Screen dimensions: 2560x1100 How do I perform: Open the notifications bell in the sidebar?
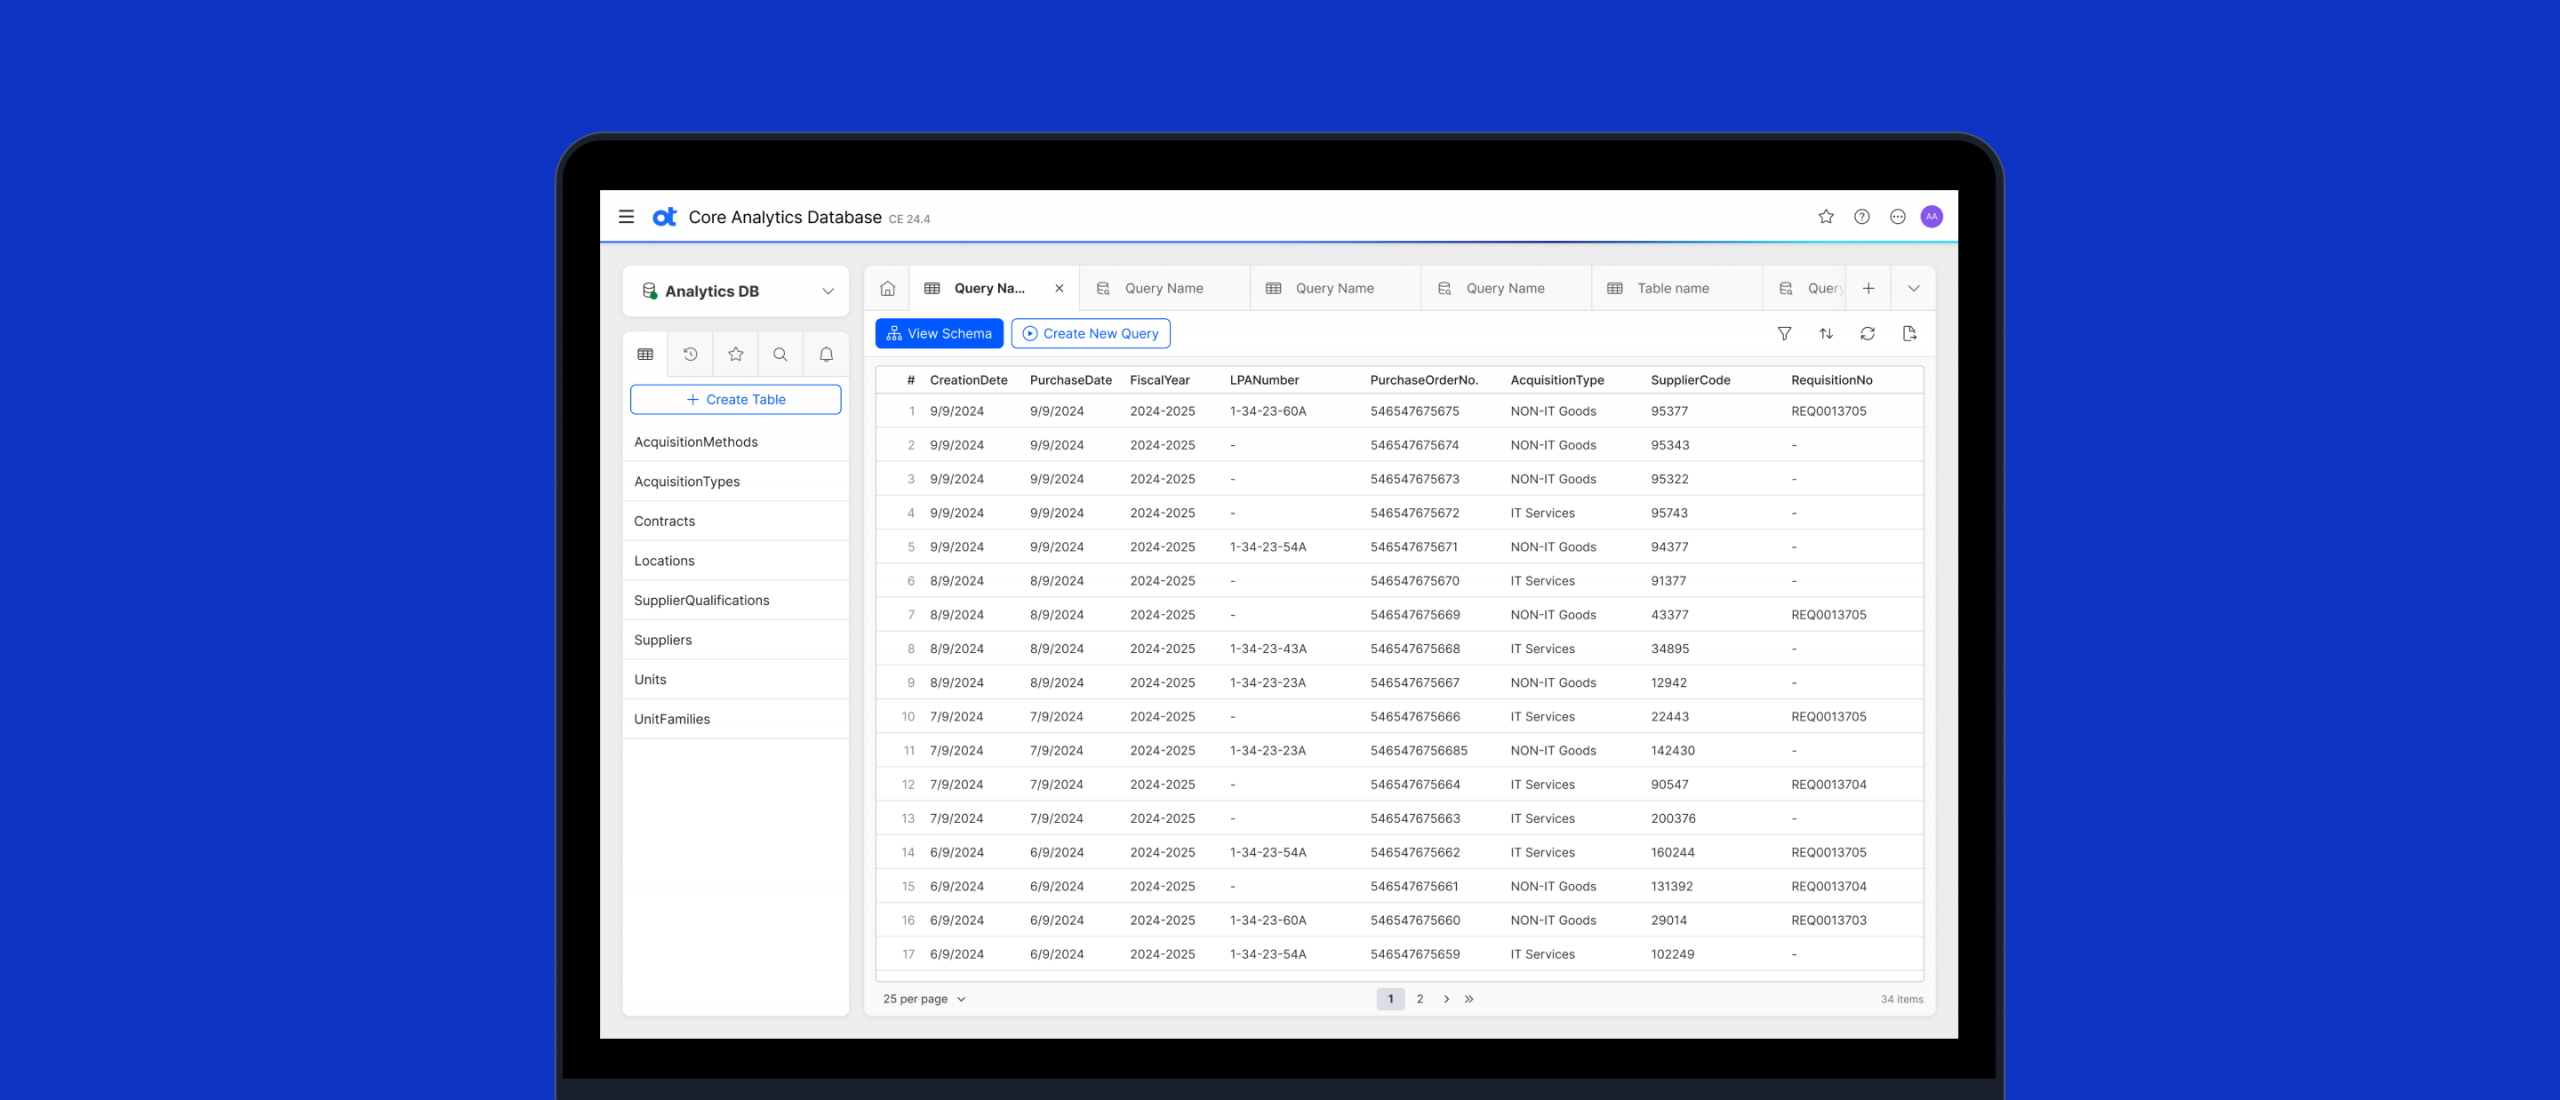[x=826, y=354]
